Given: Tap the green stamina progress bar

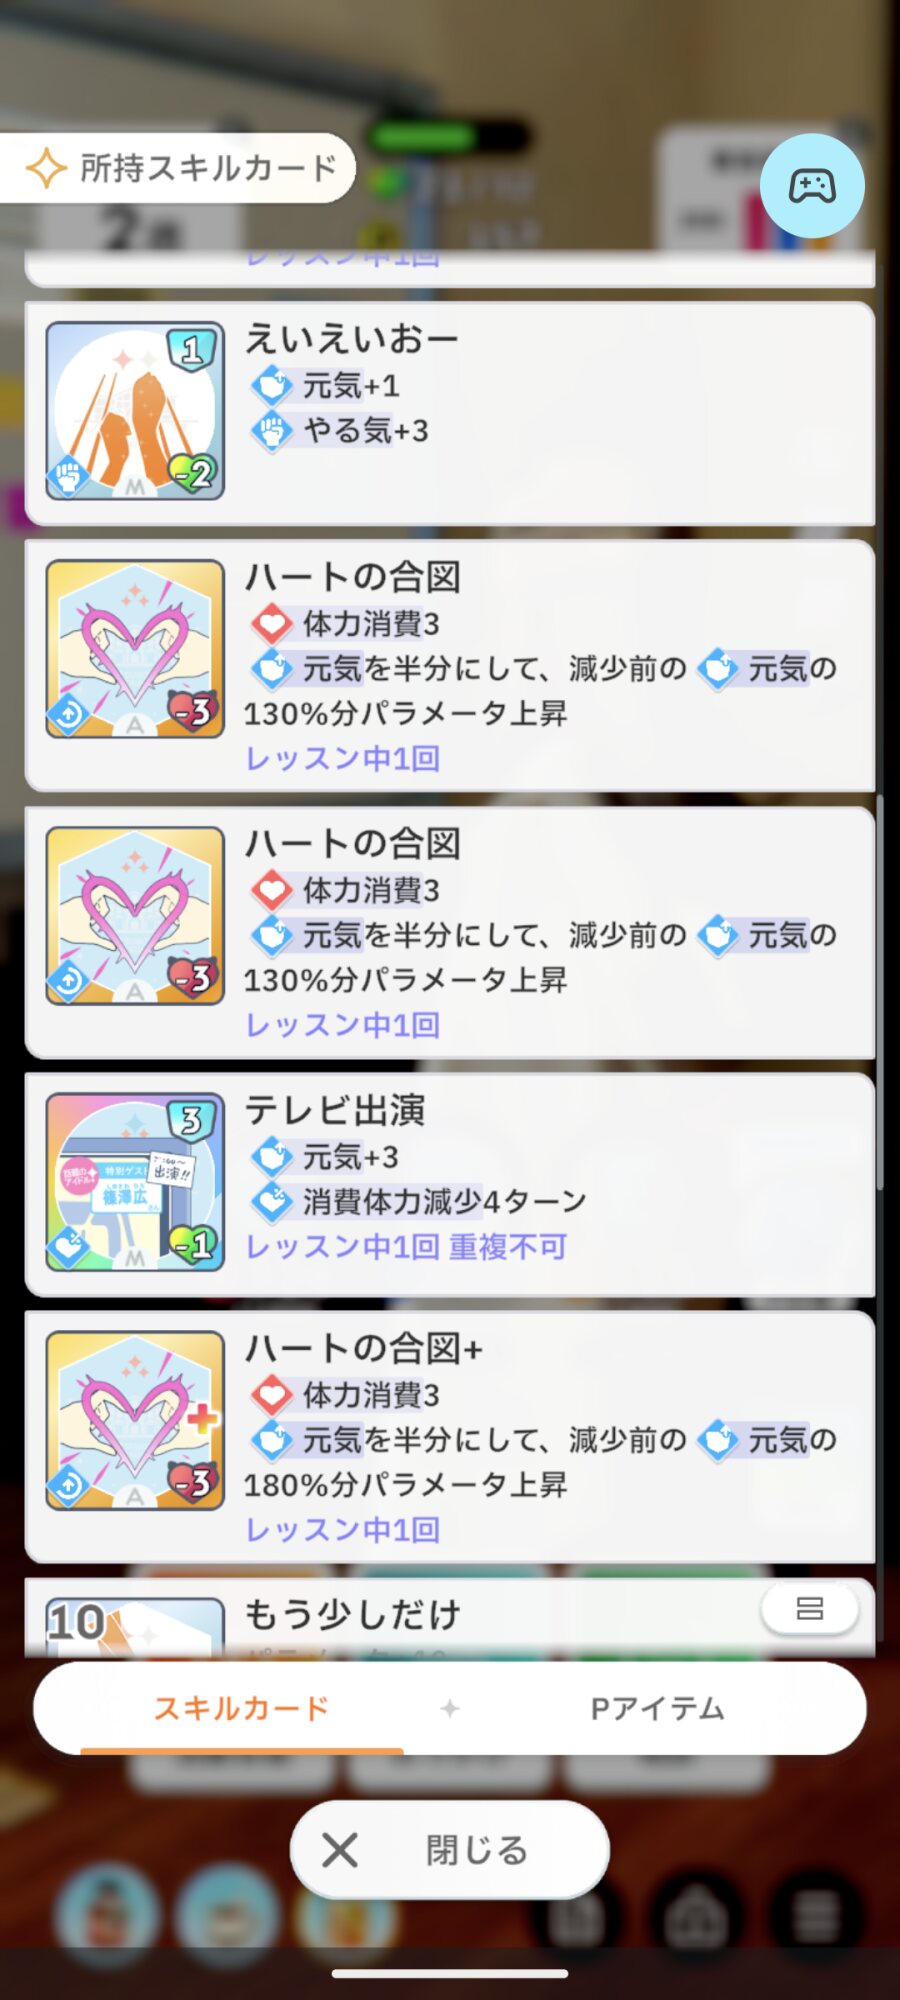Looking at the screenshot, I should click(446, 136).
